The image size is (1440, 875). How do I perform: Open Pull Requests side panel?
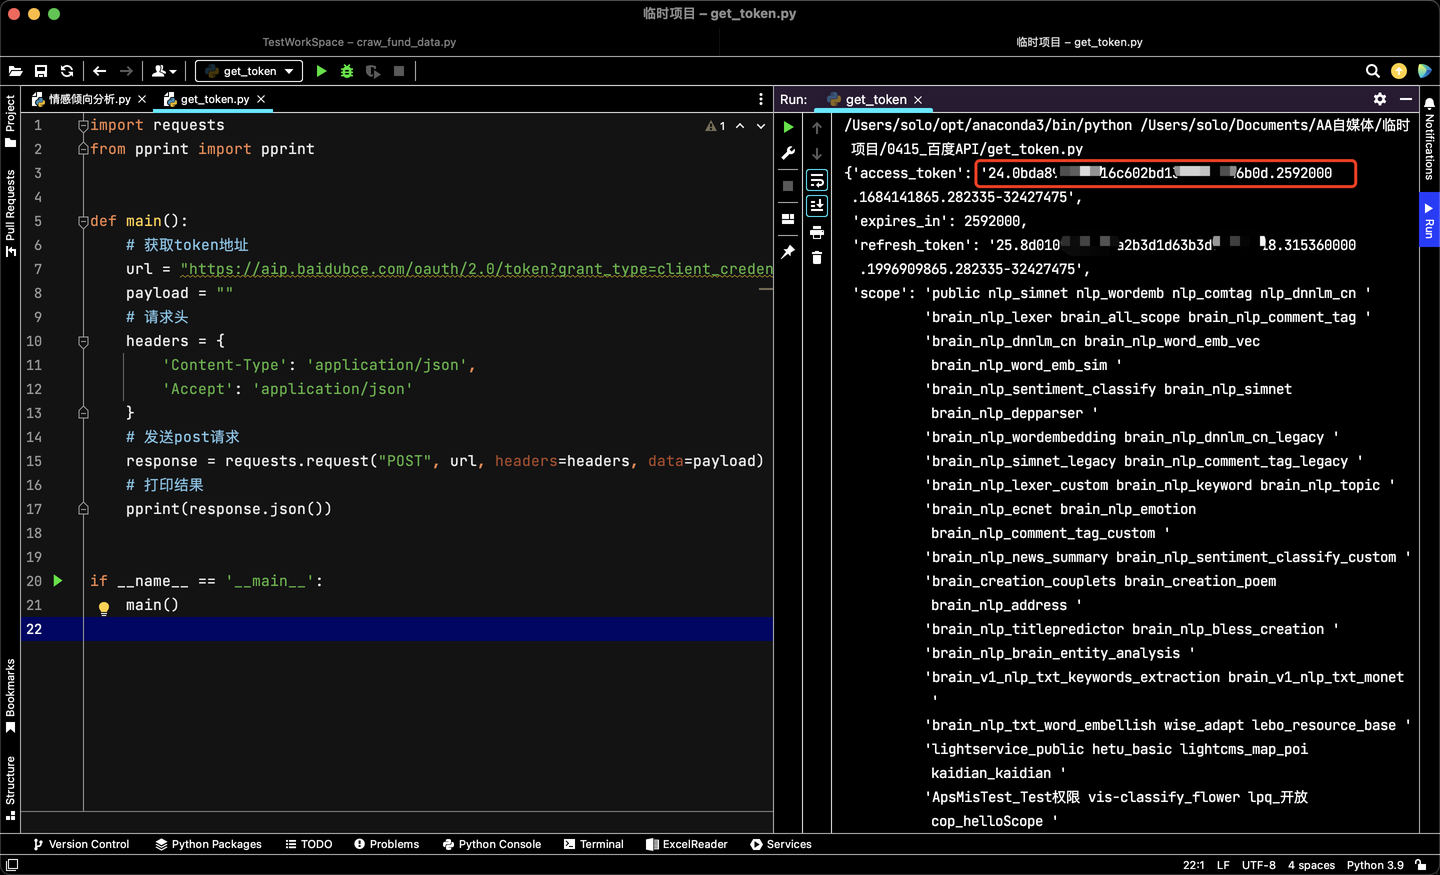click(10, 213)
